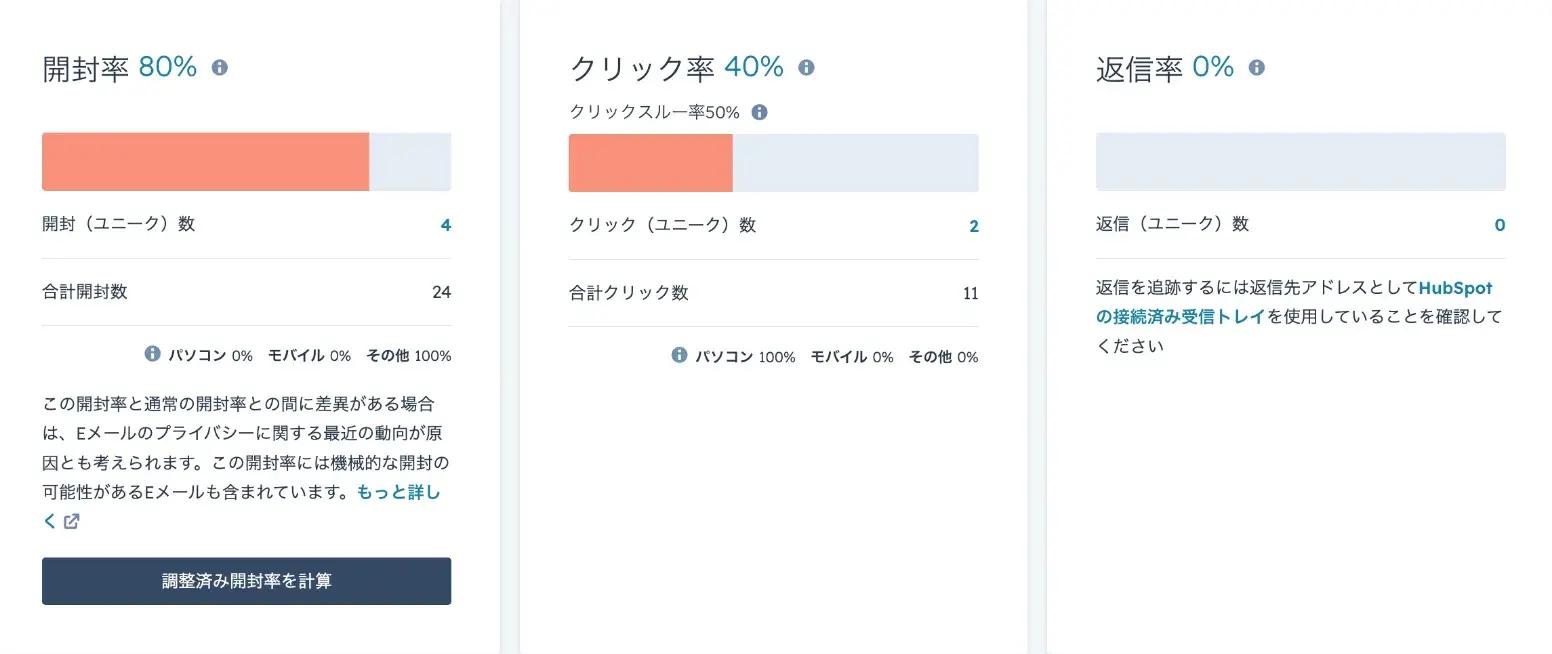Click the 合計開封数 row

click(246, 292)
